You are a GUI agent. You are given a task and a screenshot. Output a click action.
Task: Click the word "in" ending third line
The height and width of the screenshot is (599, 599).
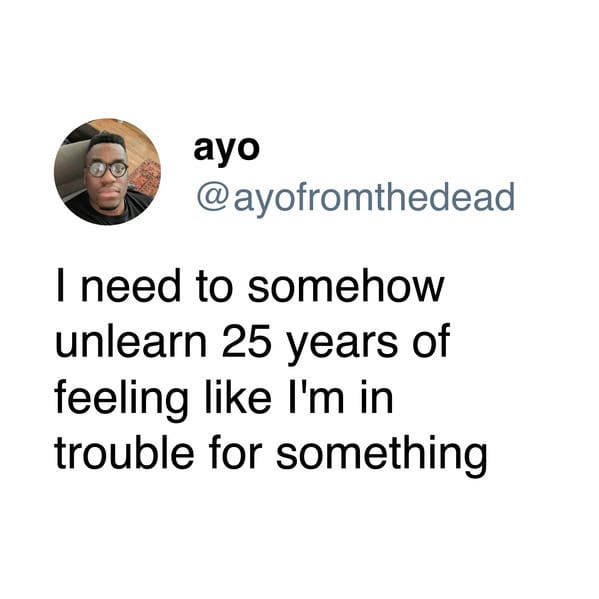click(377, 396)
